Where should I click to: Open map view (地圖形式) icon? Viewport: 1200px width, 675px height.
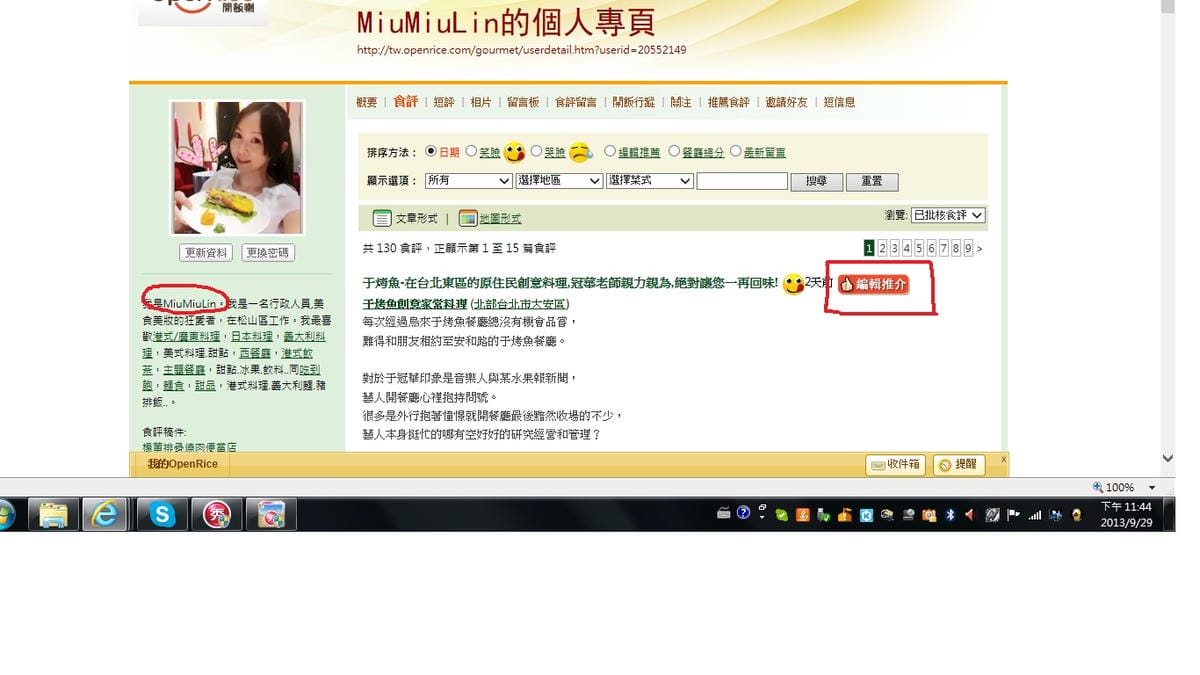[468, 218]
